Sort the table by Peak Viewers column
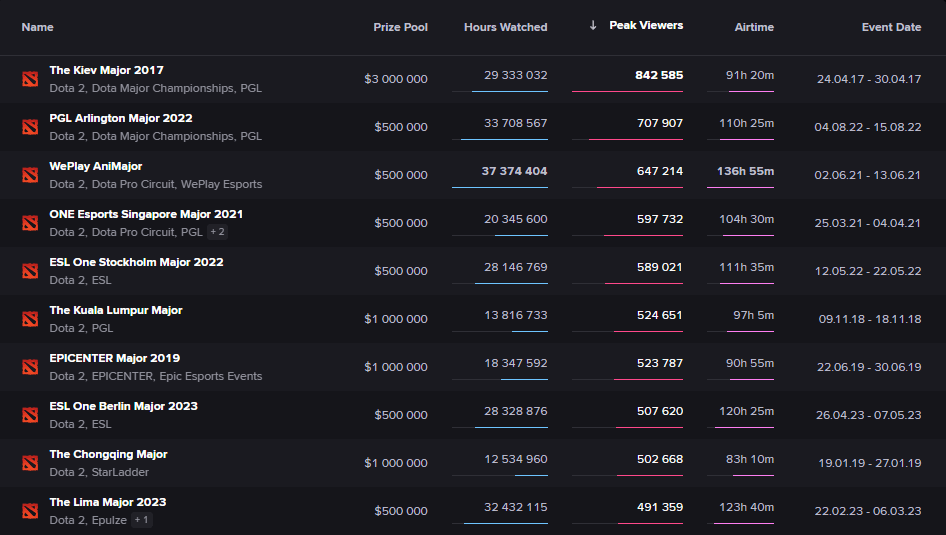Image resolution: width=946 pixels, height=535 pixels. 645,26
